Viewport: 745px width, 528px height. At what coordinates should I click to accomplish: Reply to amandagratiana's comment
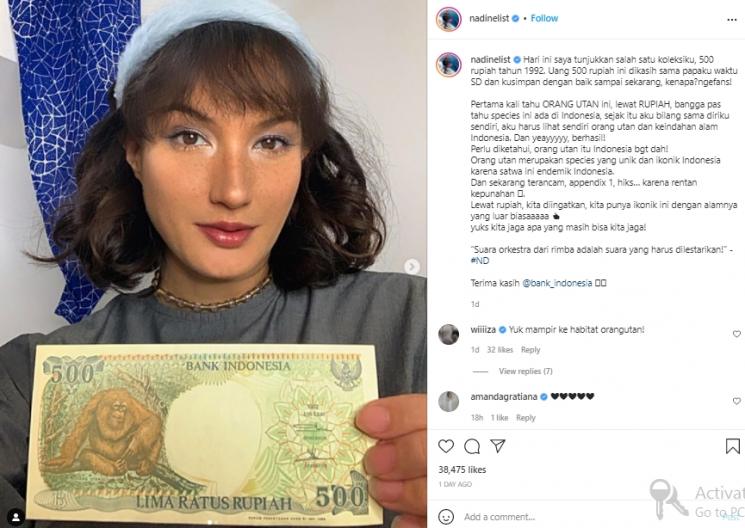525,418
